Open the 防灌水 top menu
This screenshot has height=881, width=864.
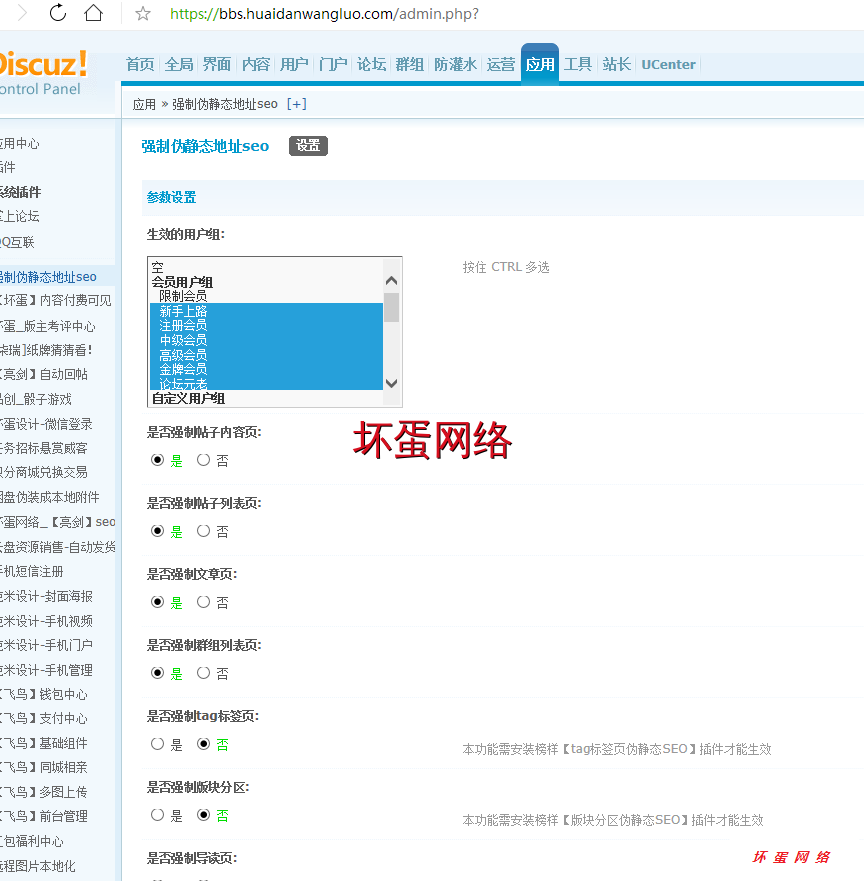point(455,65)
